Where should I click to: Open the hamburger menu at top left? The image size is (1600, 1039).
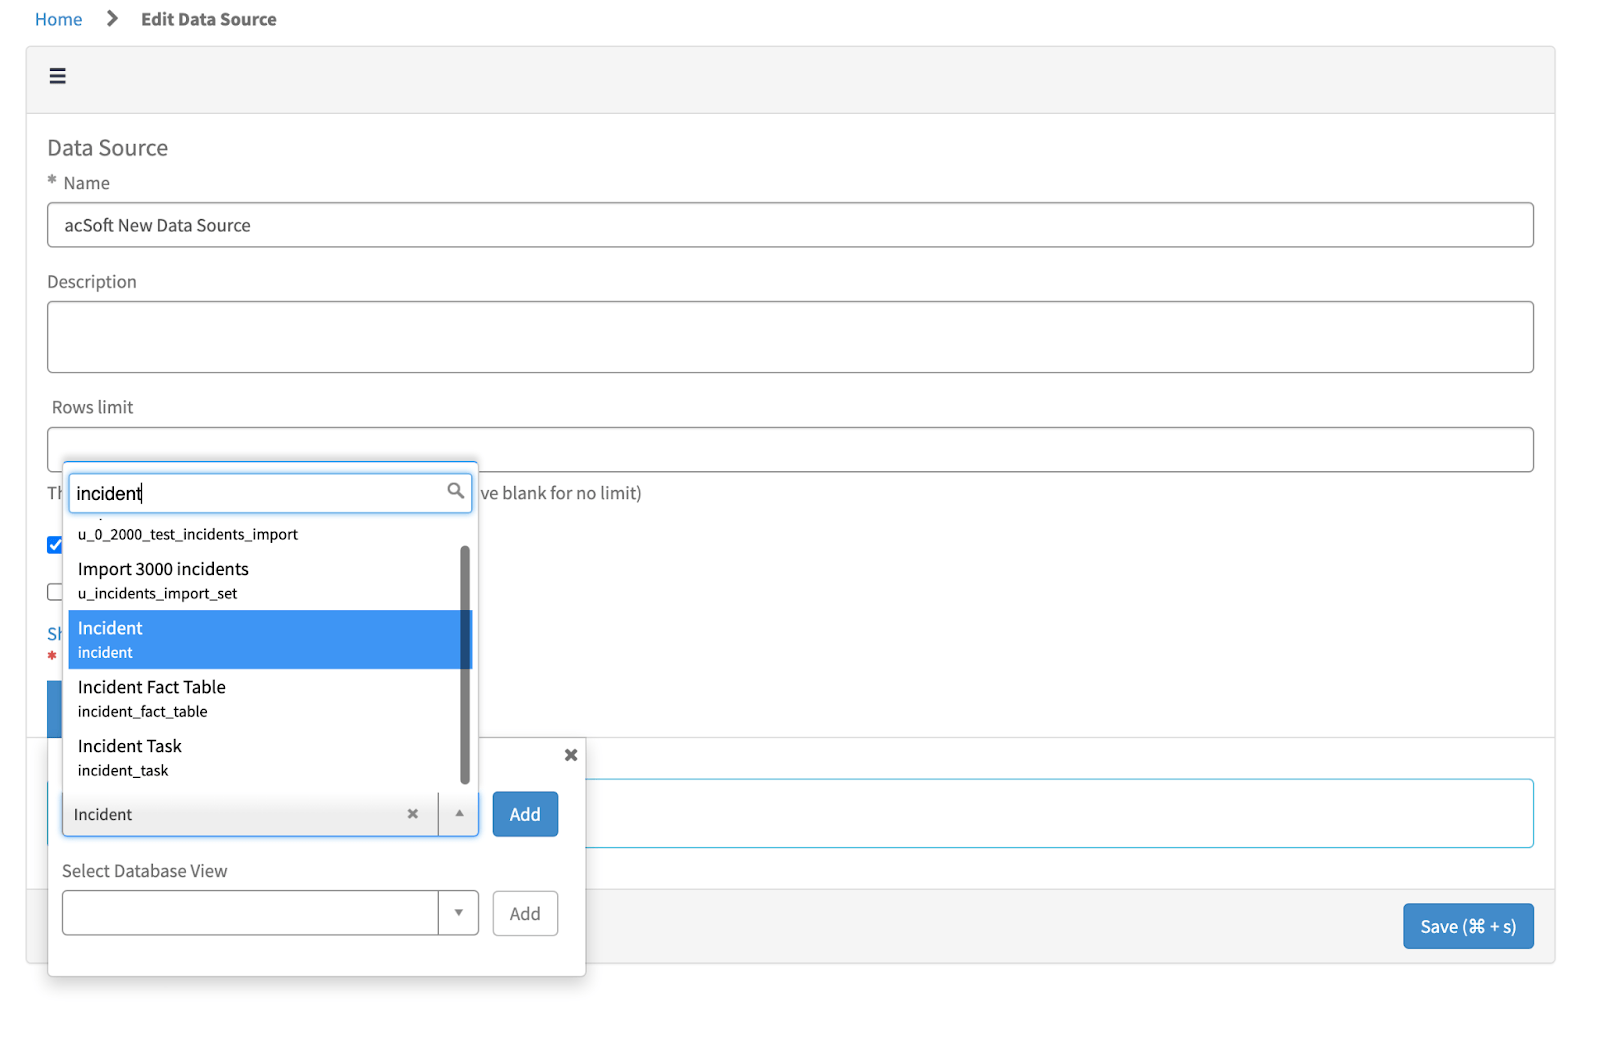[57, 76]
